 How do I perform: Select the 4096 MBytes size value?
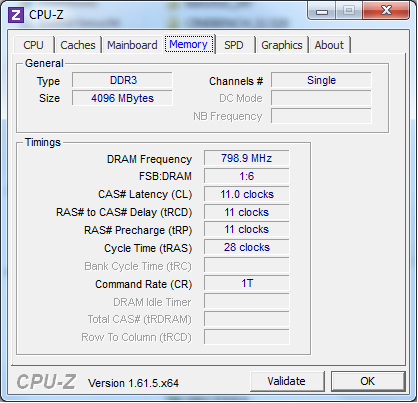(x=122, y=98)
